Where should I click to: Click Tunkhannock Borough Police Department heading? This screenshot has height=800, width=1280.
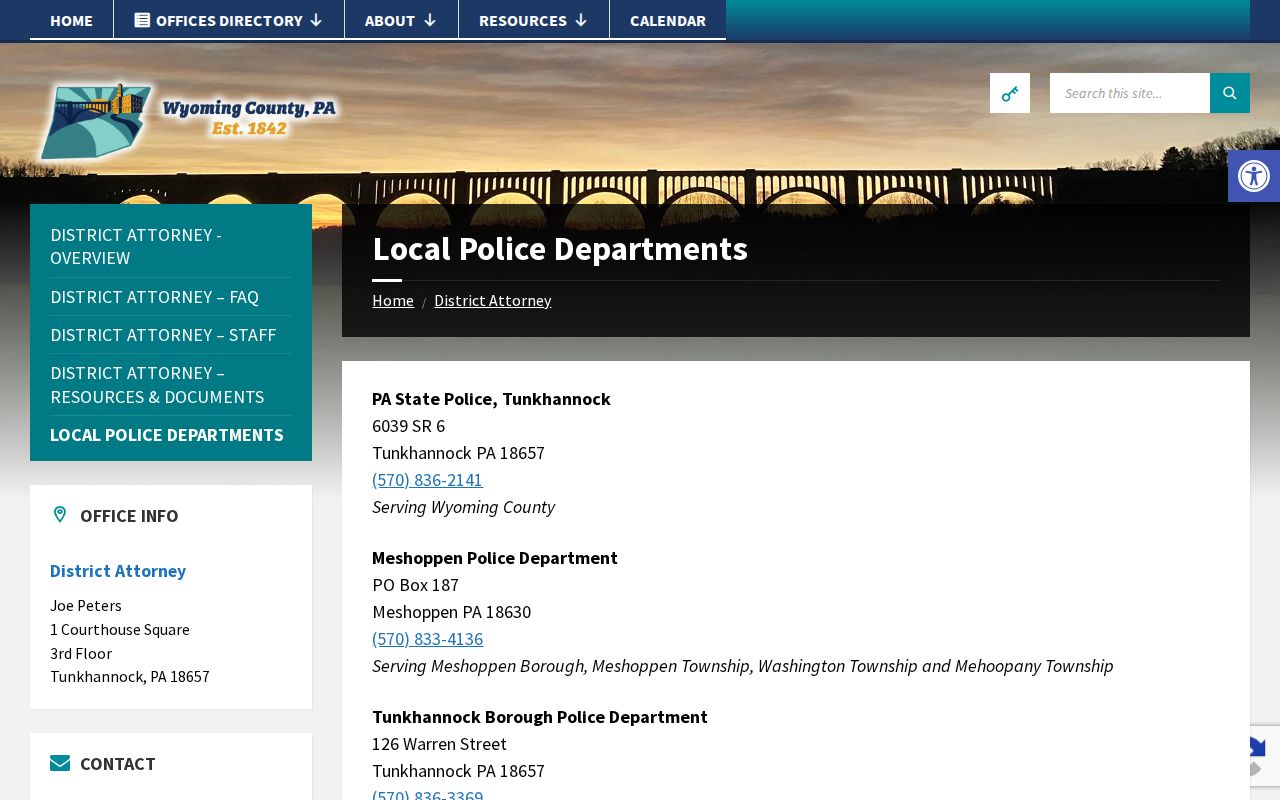pos(540,717)
